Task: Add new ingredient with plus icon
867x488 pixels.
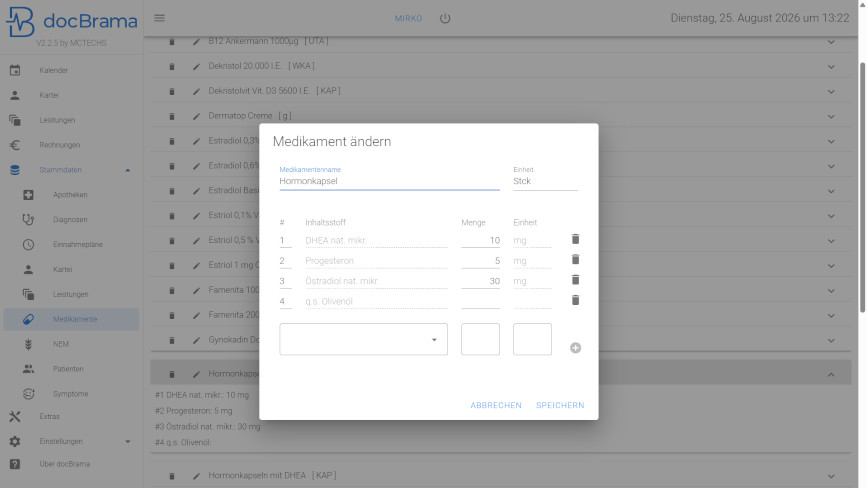Action: pyautogui.click(x=575, y=348)
